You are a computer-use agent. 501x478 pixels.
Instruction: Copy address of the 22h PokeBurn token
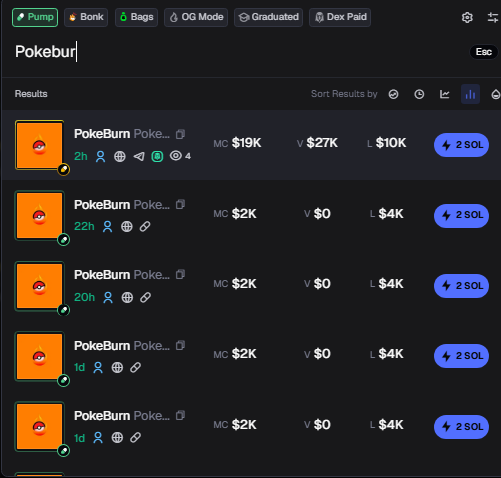180,204
